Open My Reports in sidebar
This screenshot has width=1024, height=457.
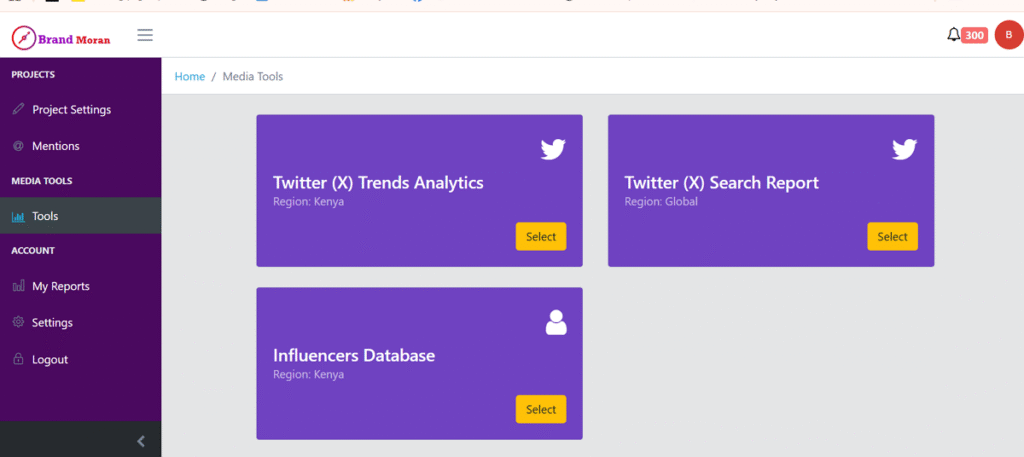(80, 286)
